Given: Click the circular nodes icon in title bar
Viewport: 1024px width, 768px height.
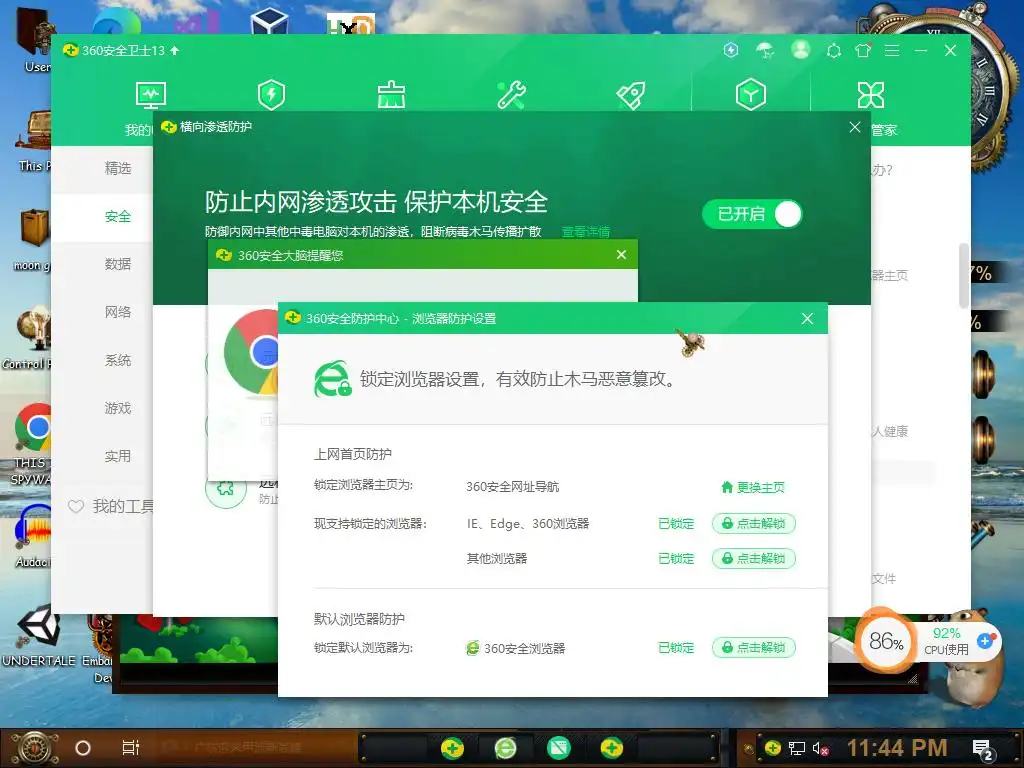Looking at the screenshot, I should pyautogui.click(x=834, y=50).
